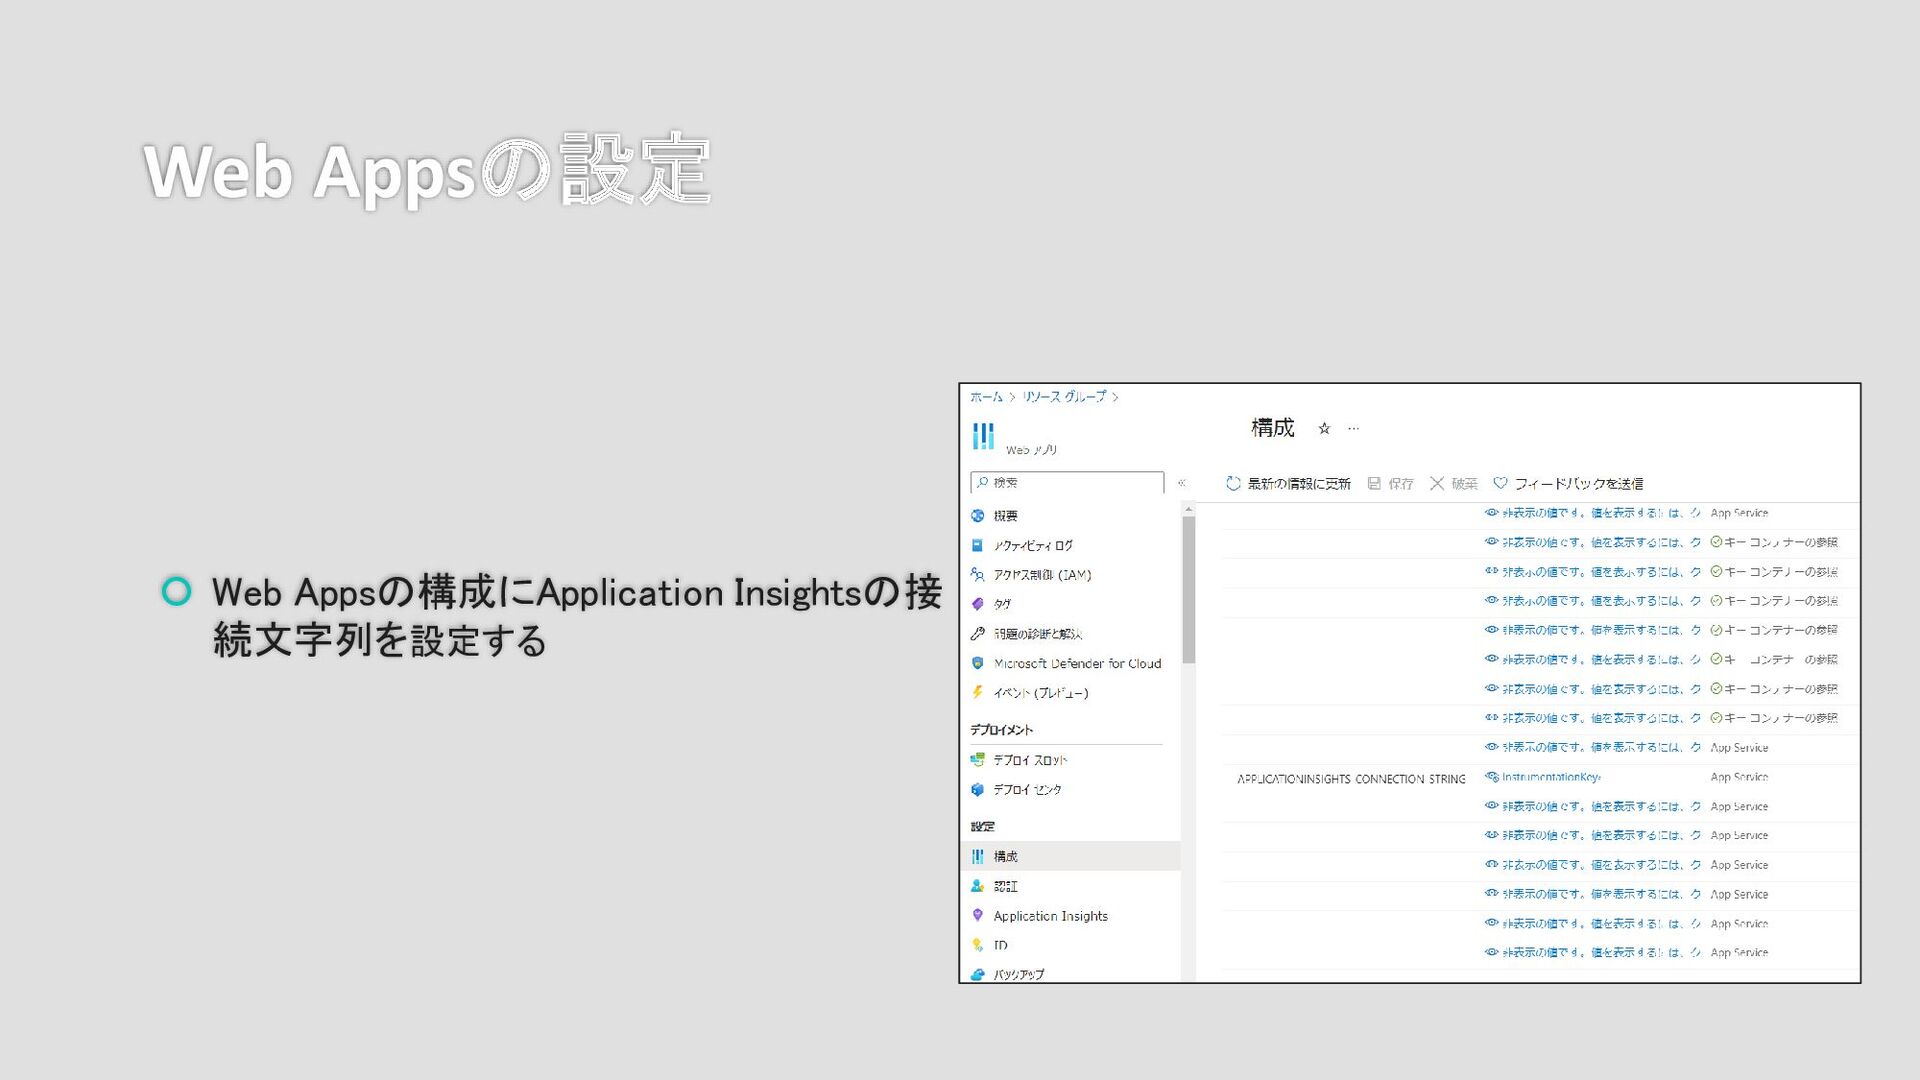Pin 構成 page with star icon
This screenshot has height=1080, width=1920.
tap(1324, 429)
